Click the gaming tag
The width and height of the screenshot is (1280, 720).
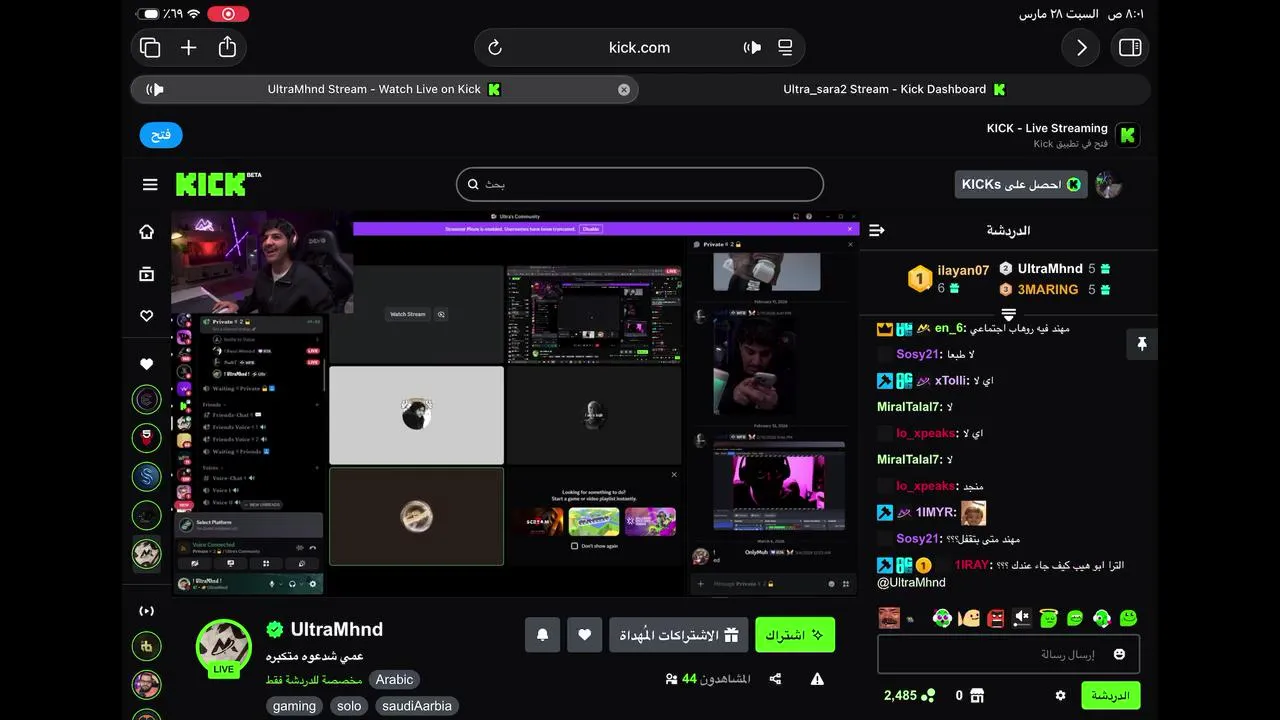click(x=295, y=706)
